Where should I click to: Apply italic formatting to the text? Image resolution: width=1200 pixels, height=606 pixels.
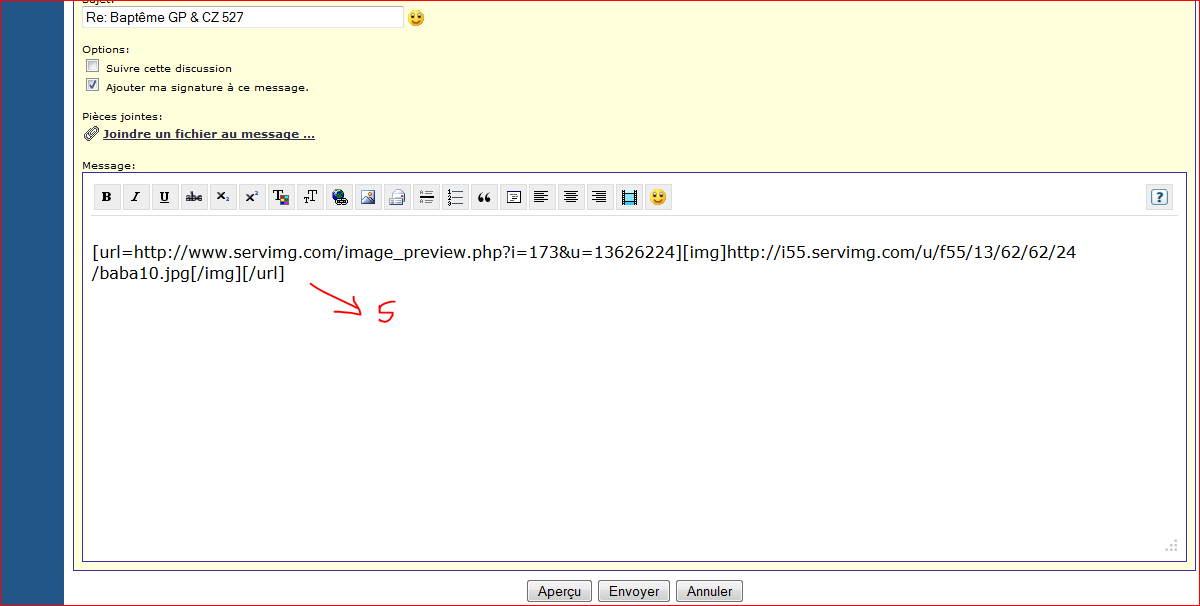pyautogui.click(x=136, y=197)
